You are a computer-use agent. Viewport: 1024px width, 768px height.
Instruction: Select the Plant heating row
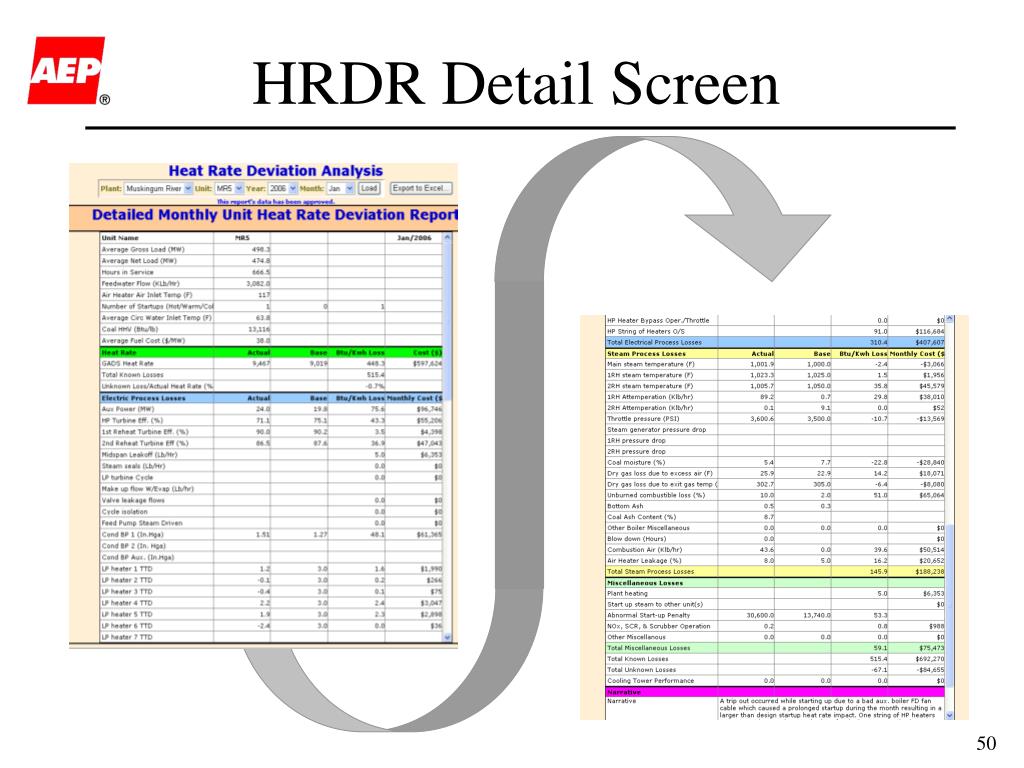[x=775, y=594]
